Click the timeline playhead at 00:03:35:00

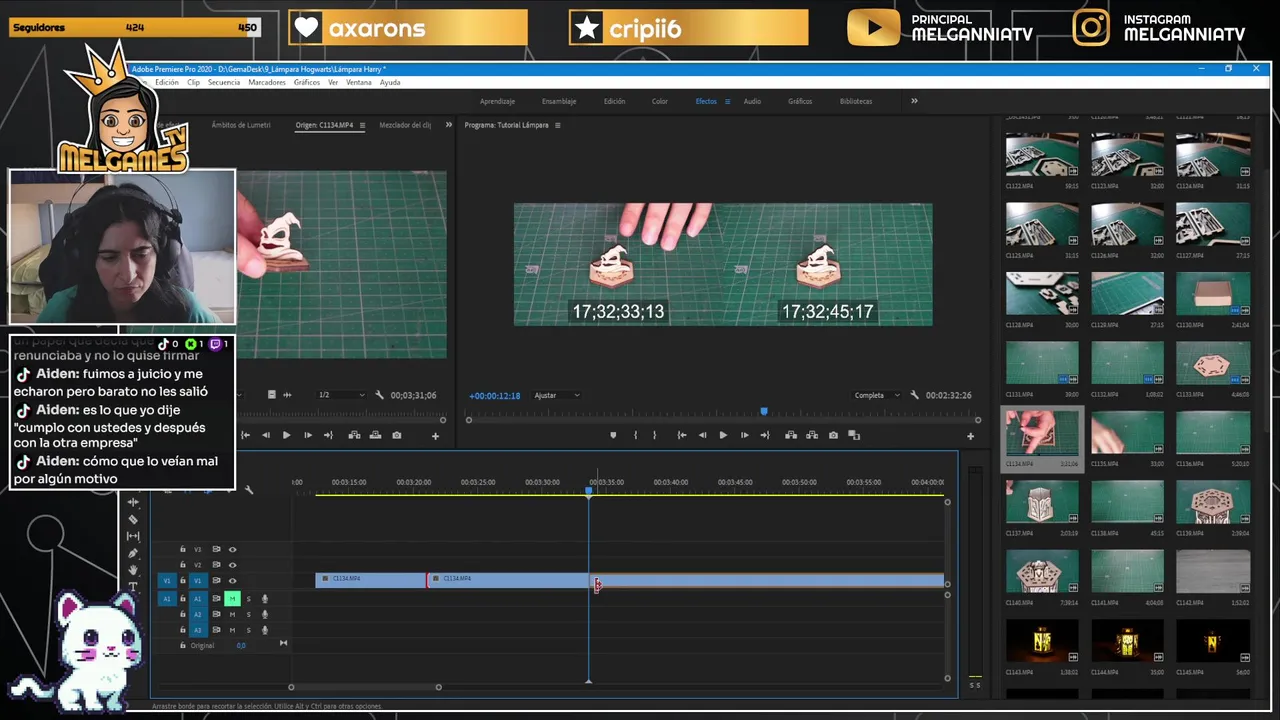pyautogui.click(x=588, y=490)
